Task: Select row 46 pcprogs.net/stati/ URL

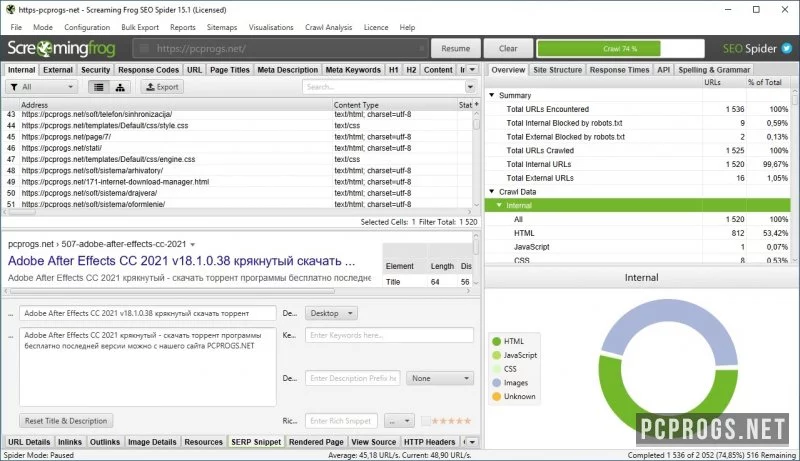Action: click(x=62, y=148)
